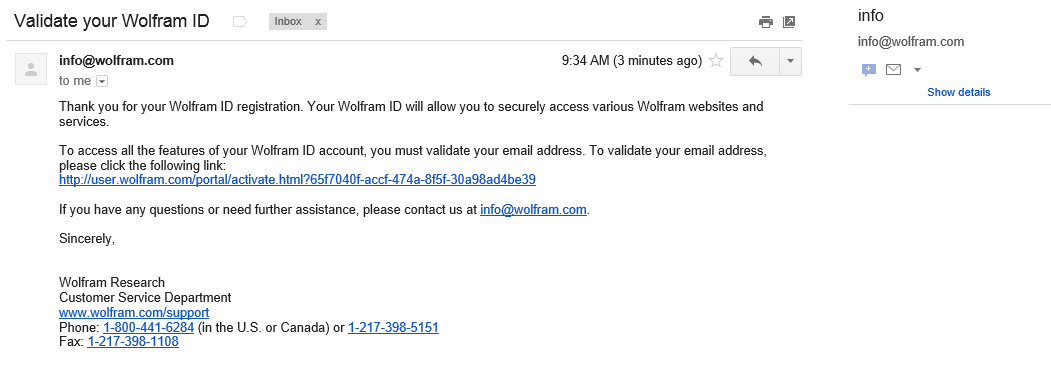1051x373 pixels.
Task: Toggle the importance marker beside the subject
Action: click(239, 22)
